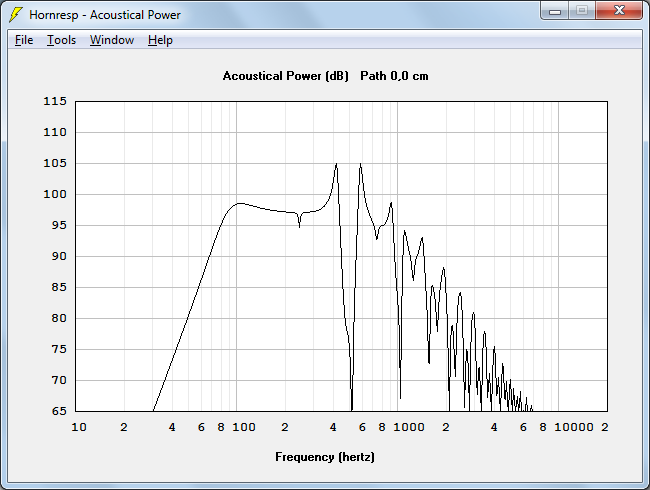Viewport: 650px width, 490px height.
Task: Click the 1000 frequency axis label
Action: (x=409, y=427)
